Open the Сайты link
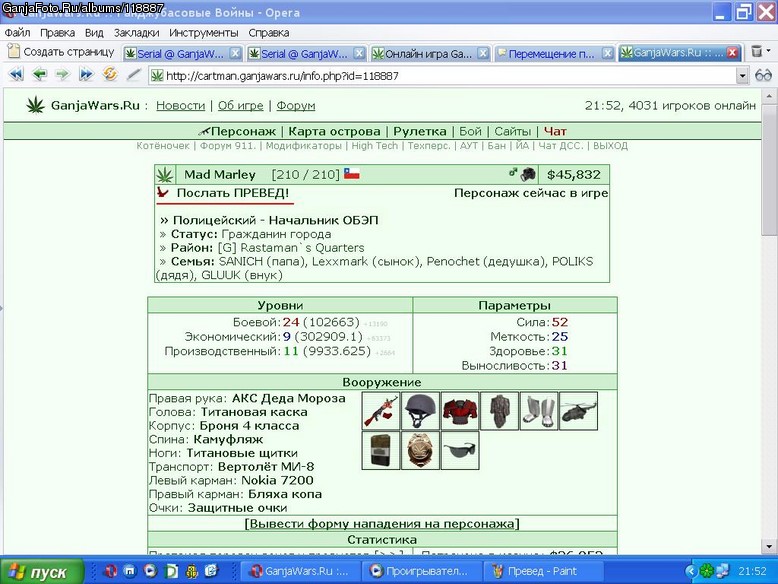 tap(513, 131)
